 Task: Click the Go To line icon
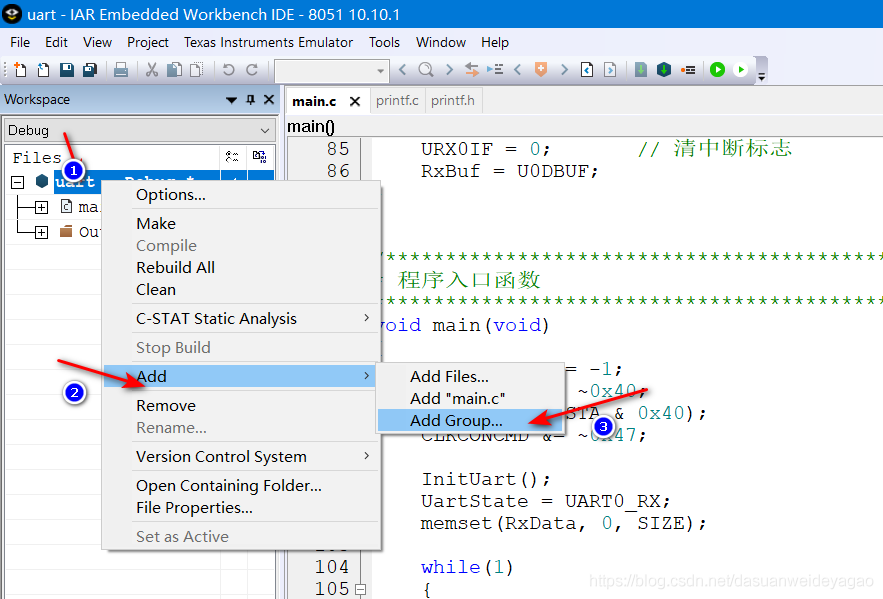[495, 70]
